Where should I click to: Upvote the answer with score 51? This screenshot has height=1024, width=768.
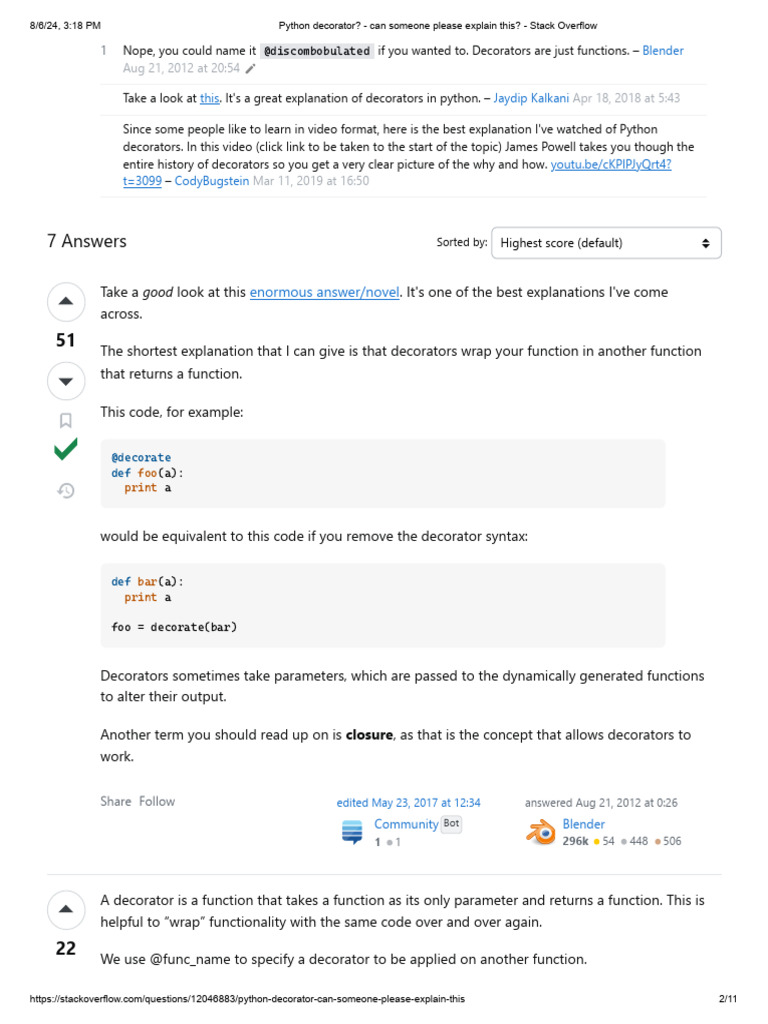66,301
